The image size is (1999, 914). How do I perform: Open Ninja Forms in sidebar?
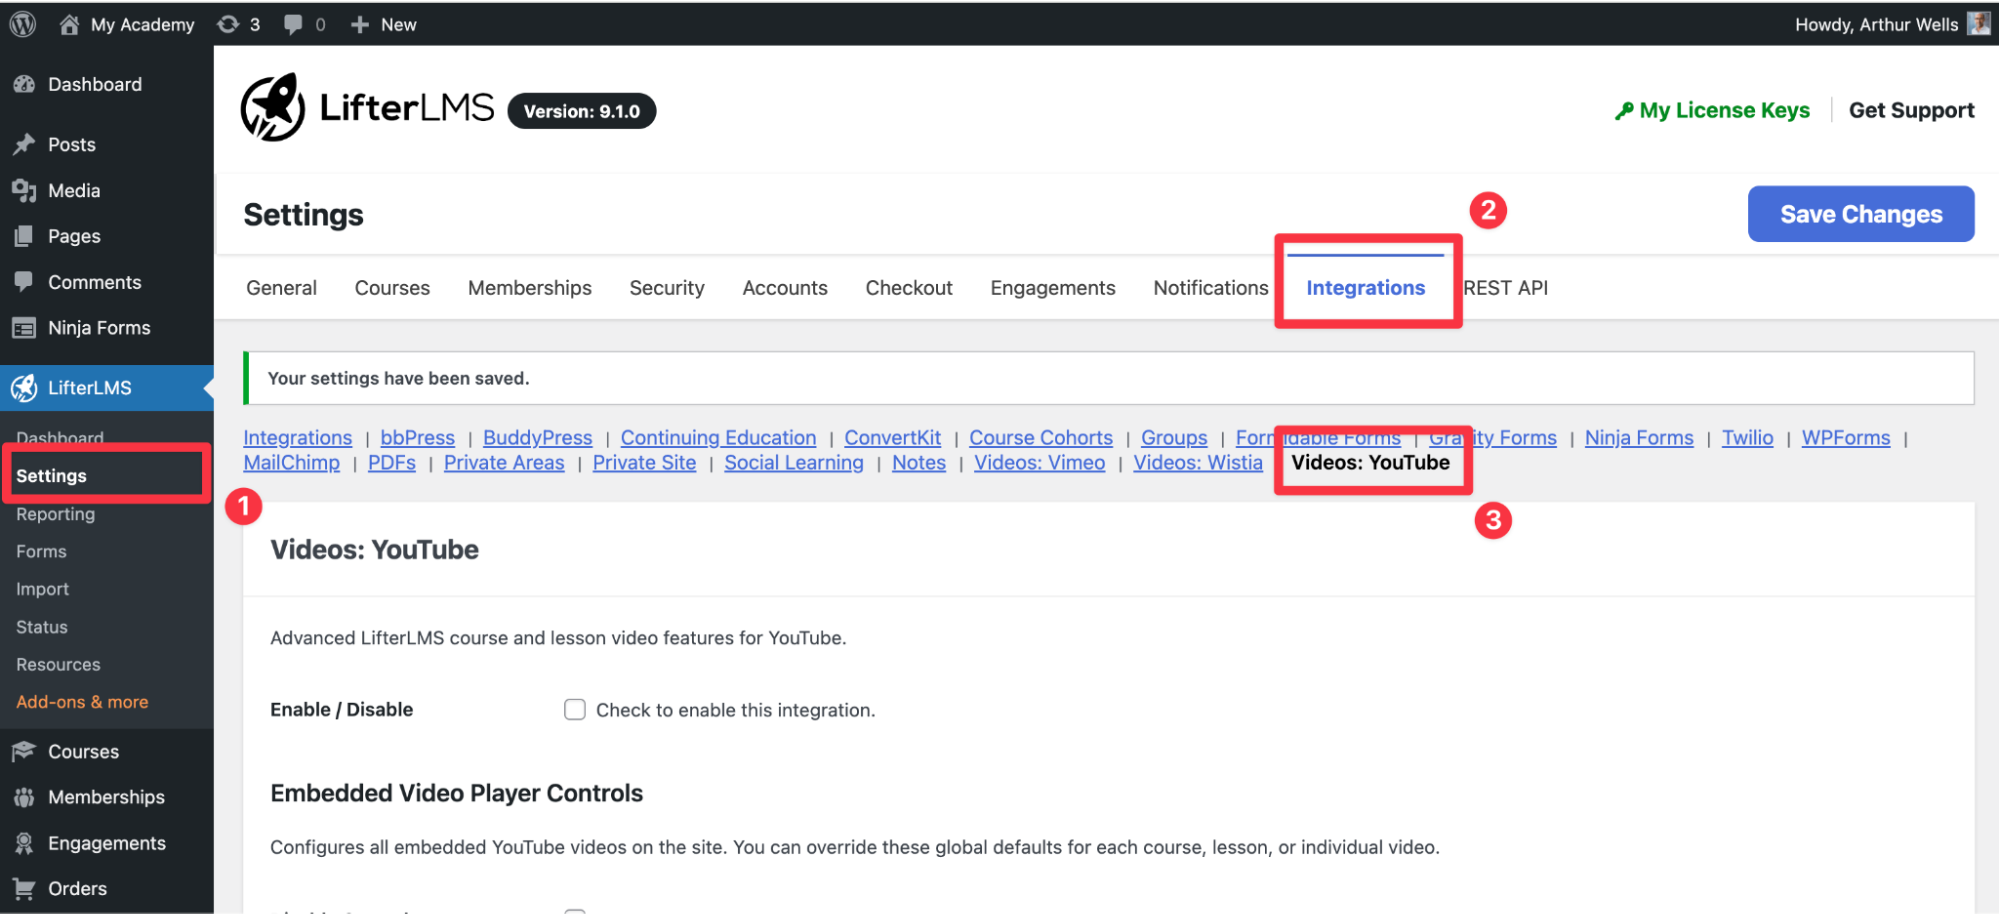(x=98, y=328)
